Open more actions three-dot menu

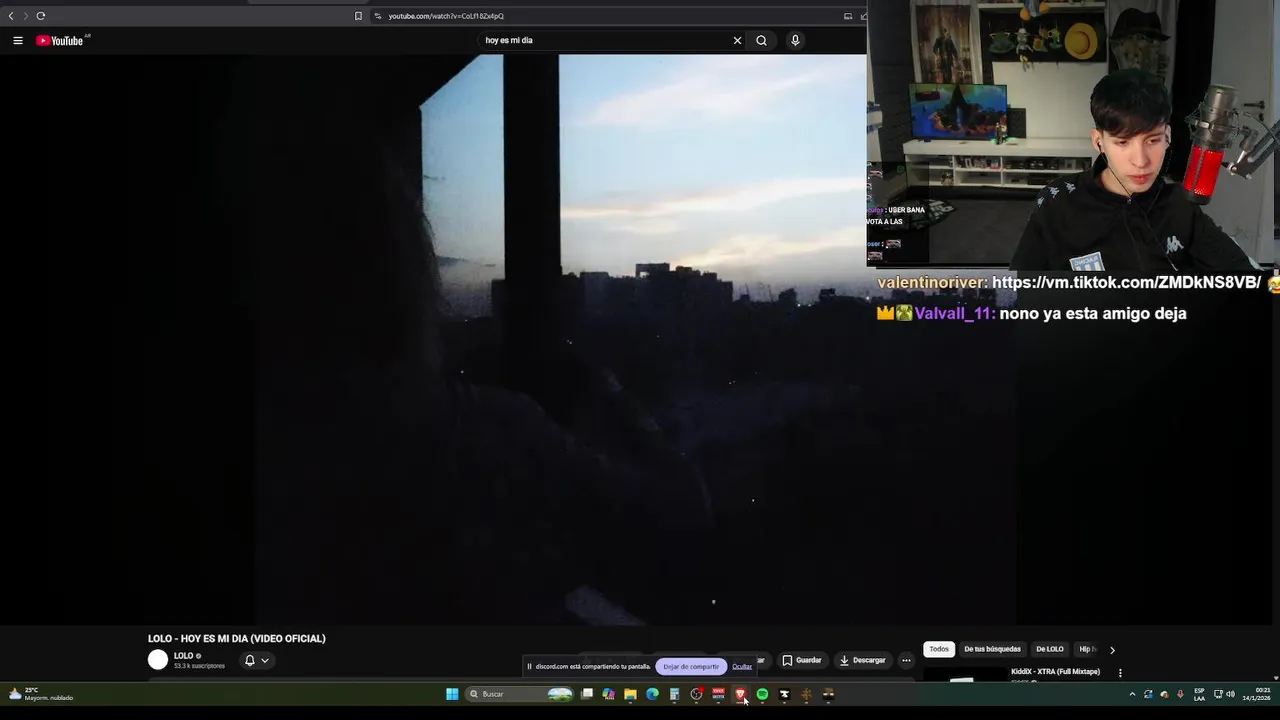coord(906,660)
